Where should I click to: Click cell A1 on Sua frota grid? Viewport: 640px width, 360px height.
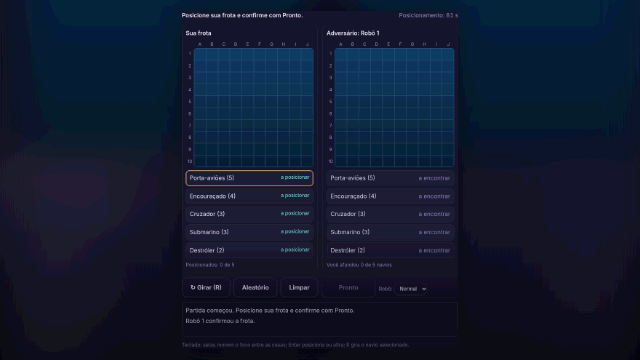pyautogui.click(x=200, y=54)
